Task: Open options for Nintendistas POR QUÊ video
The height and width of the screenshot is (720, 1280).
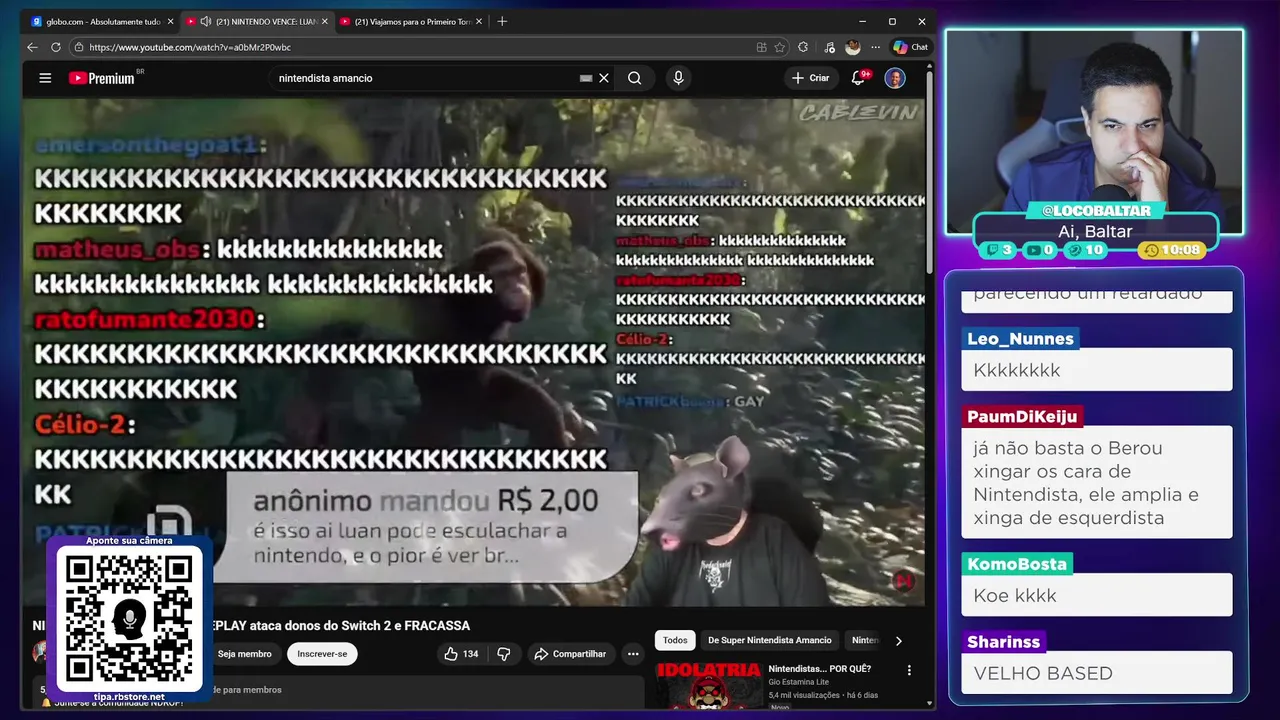Action: point(909,670)
